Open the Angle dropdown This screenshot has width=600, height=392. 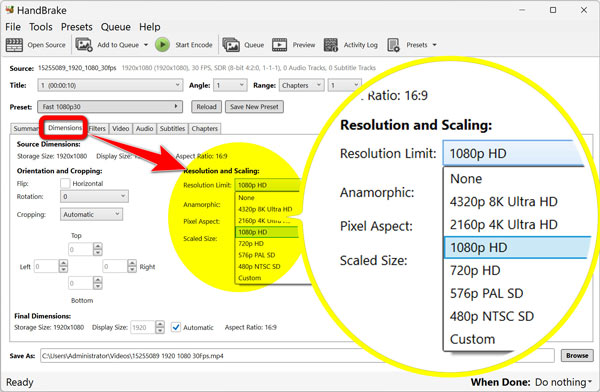[230, 85]
